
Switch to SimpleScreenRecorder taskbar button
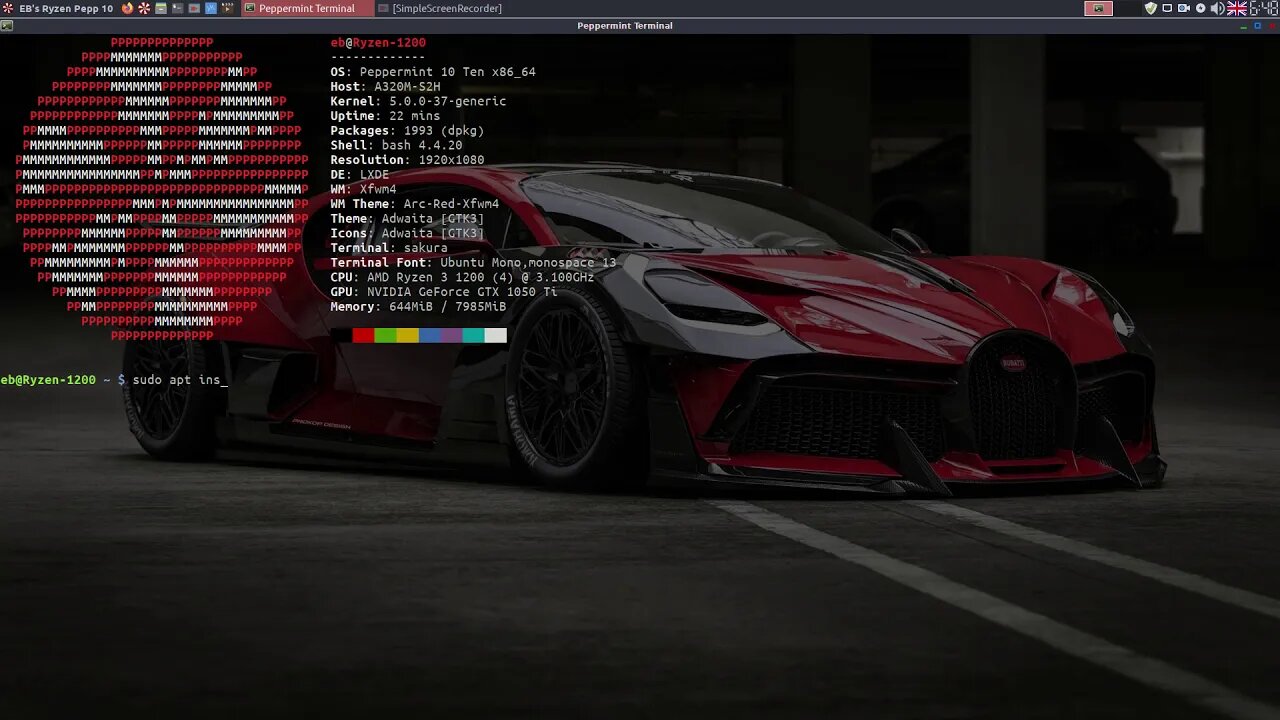pyautogui.click(x=440, y=8)
